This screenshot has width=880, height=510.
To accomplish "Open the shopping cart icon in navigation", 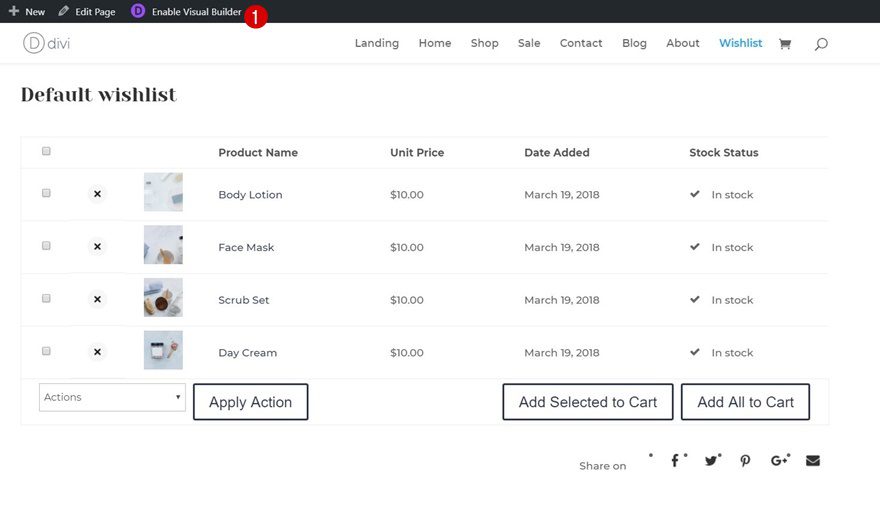I will (x=785, y=44).
